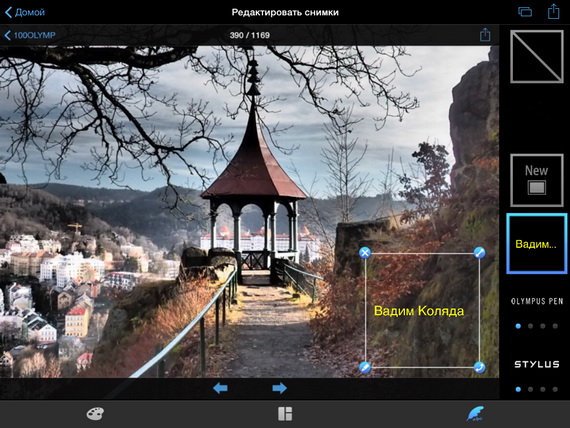Select the Вадим... signature thumbnail

[x=537, y=244]
